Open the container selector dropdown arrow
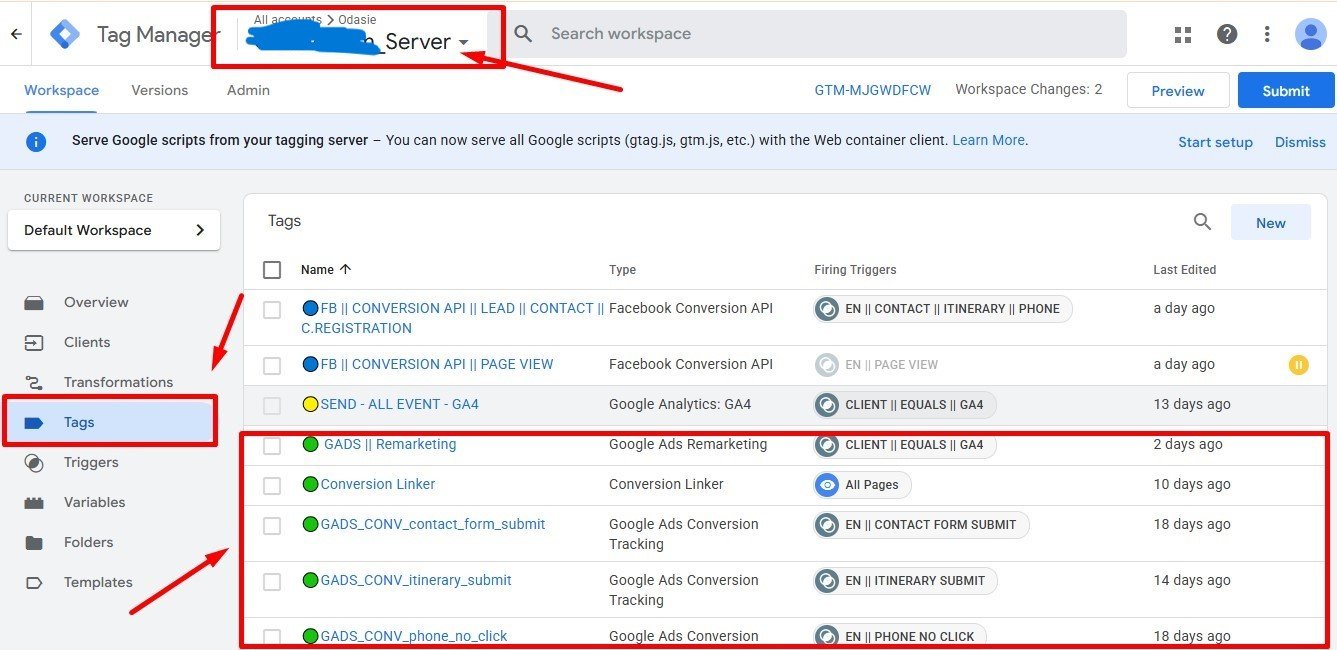Viewport: 1337px width, 650px height. pyautogui.click(x=464, y=43)
